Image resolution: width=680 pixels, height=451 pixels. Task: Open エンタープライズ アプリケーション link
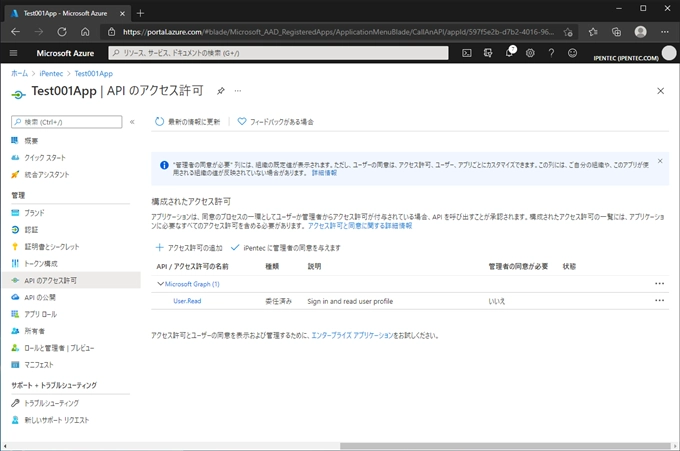click(352, 335)
